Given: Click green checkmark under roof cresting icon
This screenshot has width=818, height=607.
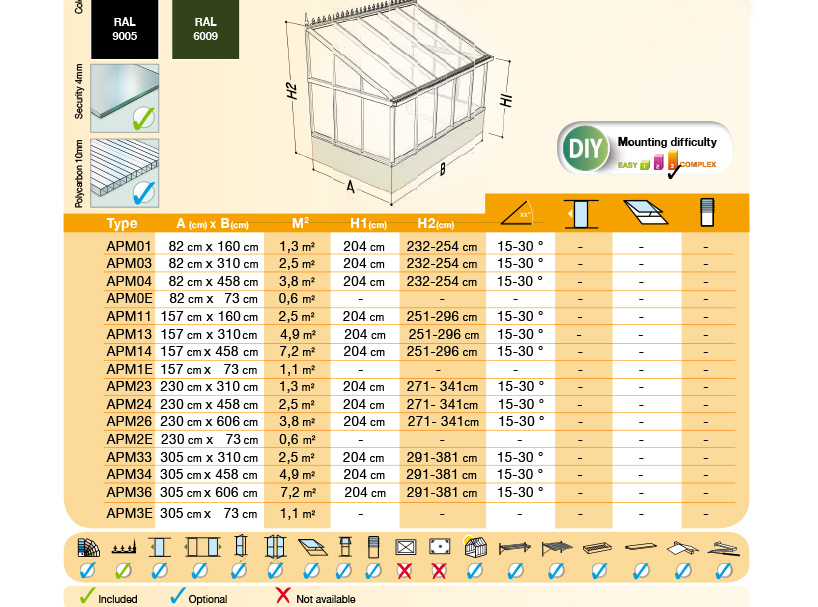Looking at the screenshot, I should 123,570.
